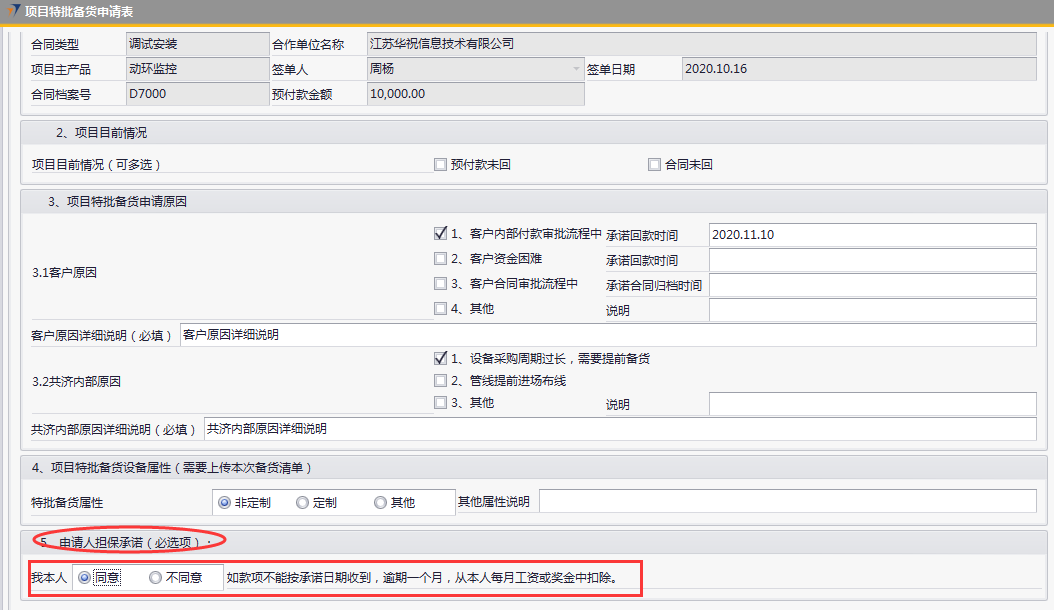Click the 客户原因详细说明 text field

click(606, 335)
